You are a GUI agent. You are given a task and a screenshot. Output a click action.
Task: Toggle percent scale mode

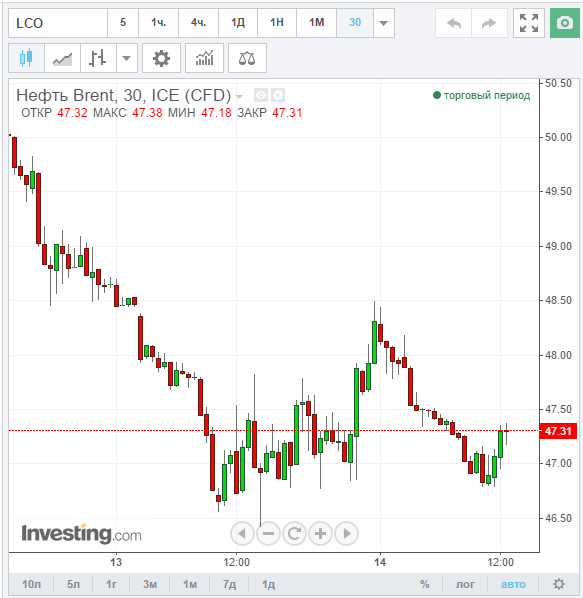click(x=424, y=584)
